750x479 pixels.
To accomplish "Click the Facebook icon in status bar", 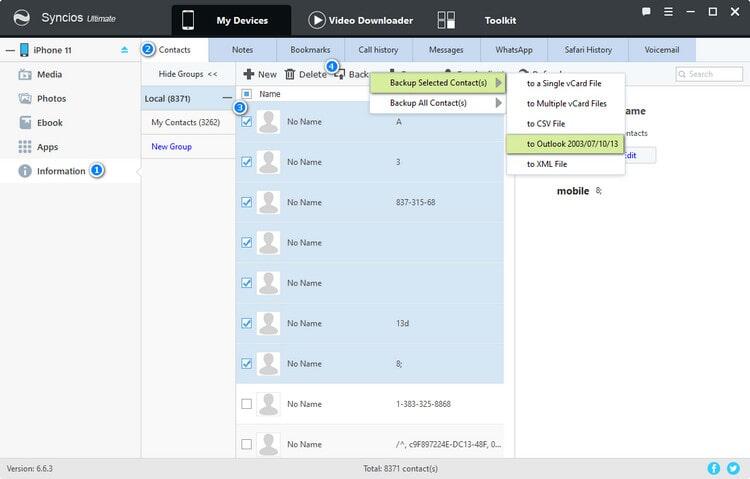I will [714, 468].
